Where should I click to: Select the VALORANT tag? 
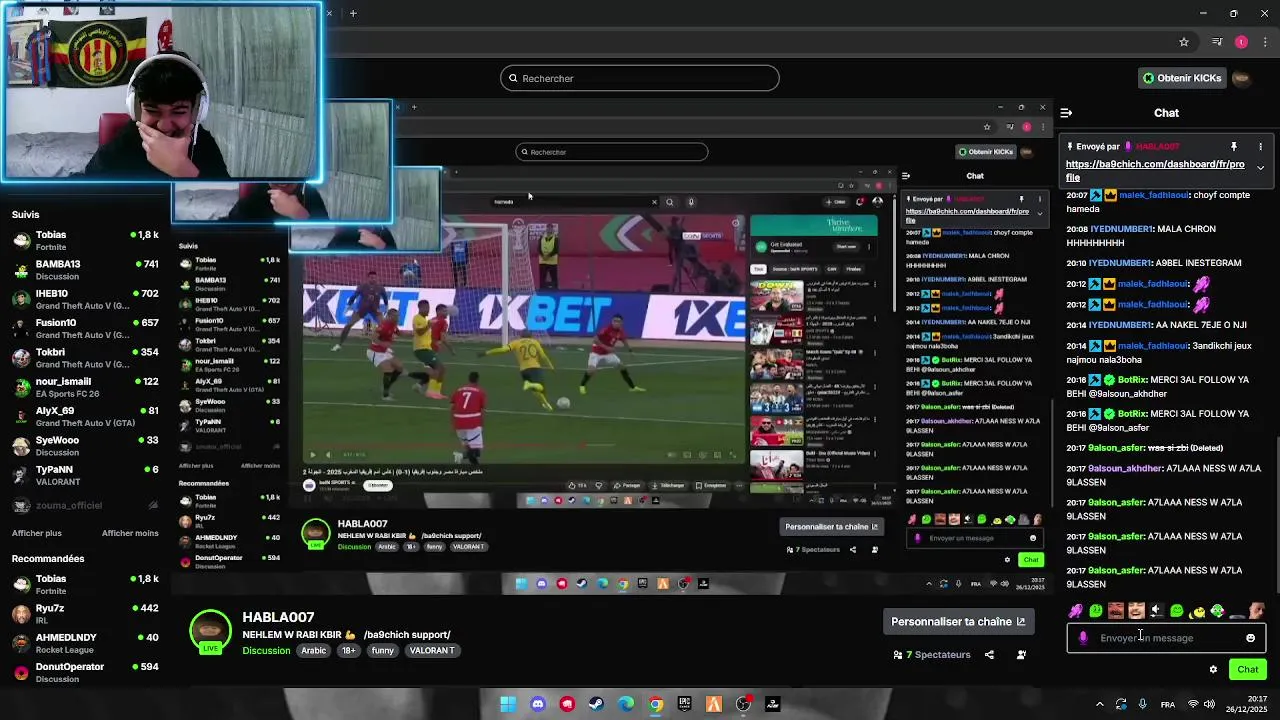(x=432, y=650)
